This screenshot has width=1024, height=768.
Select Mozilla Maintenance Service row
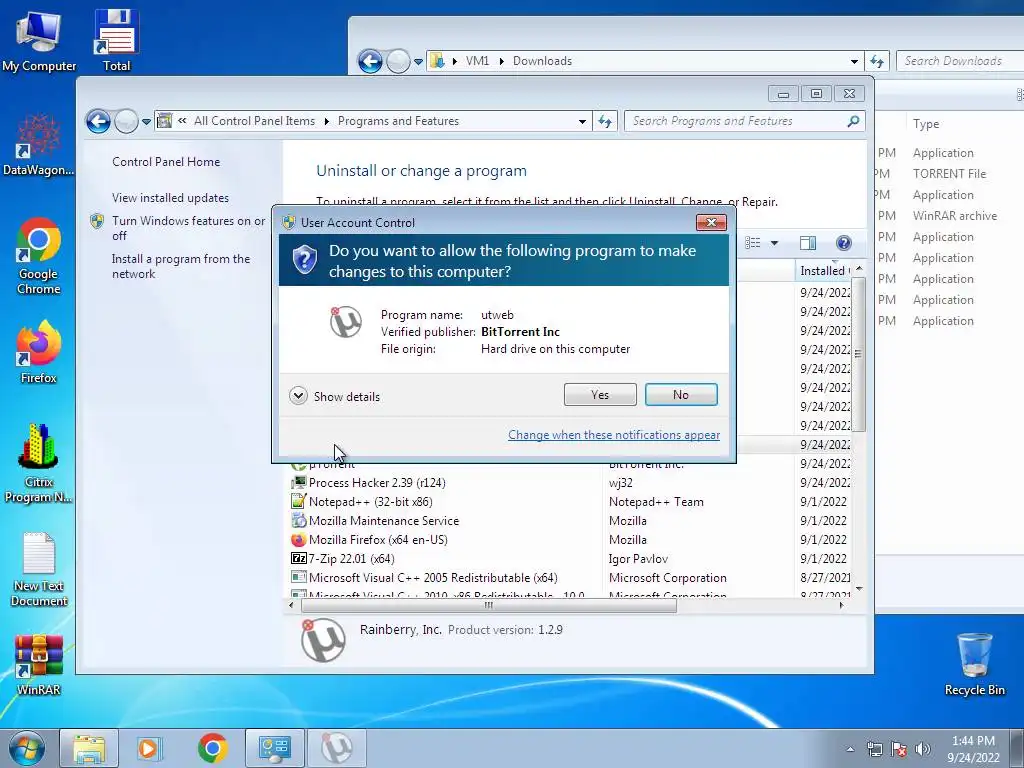pyautogui.click(x=569, y=520)
